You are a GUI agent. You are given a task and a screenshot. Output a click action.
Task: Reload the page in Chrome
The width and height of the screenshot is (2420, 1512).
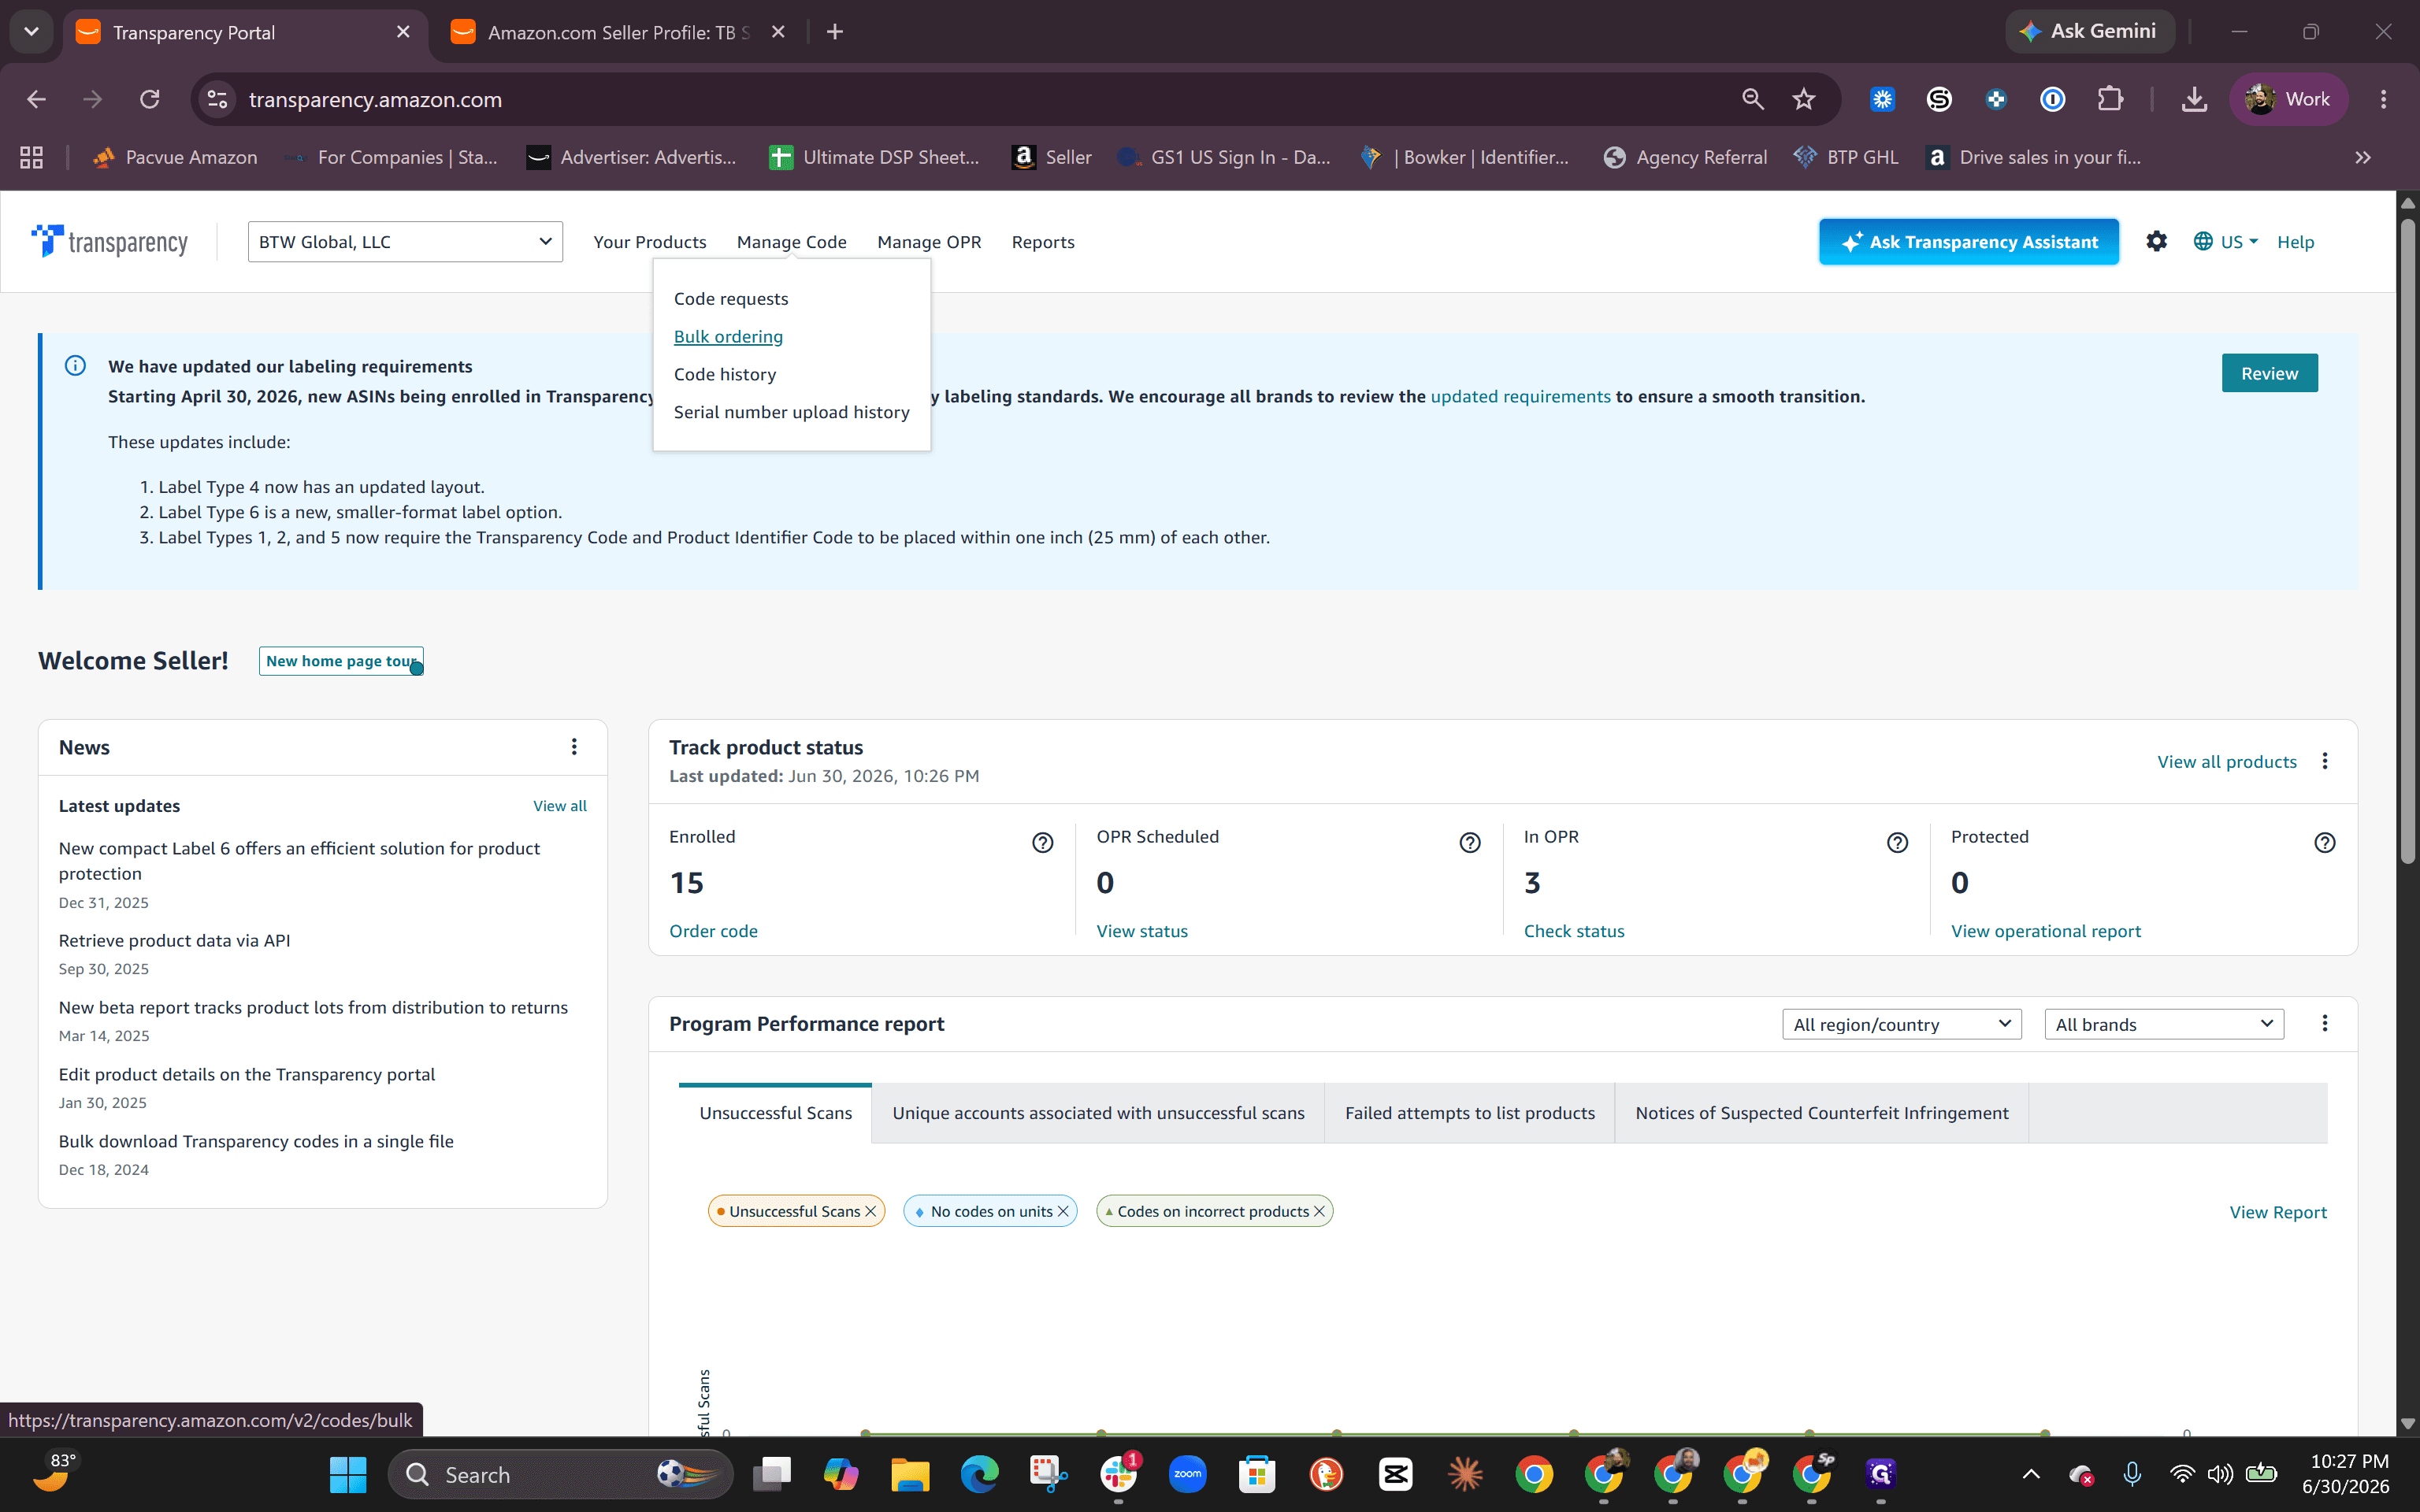(150, 99)
